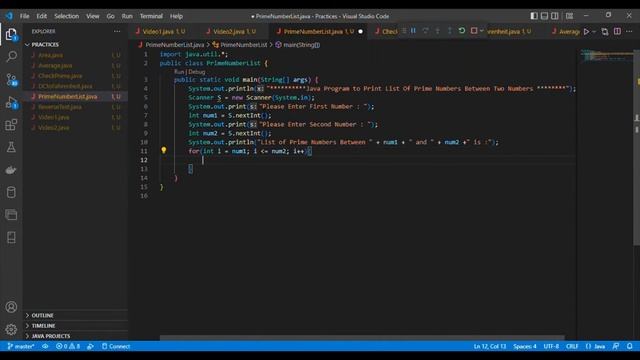Open run options dropdown next to play

click(x=594, y=31)
